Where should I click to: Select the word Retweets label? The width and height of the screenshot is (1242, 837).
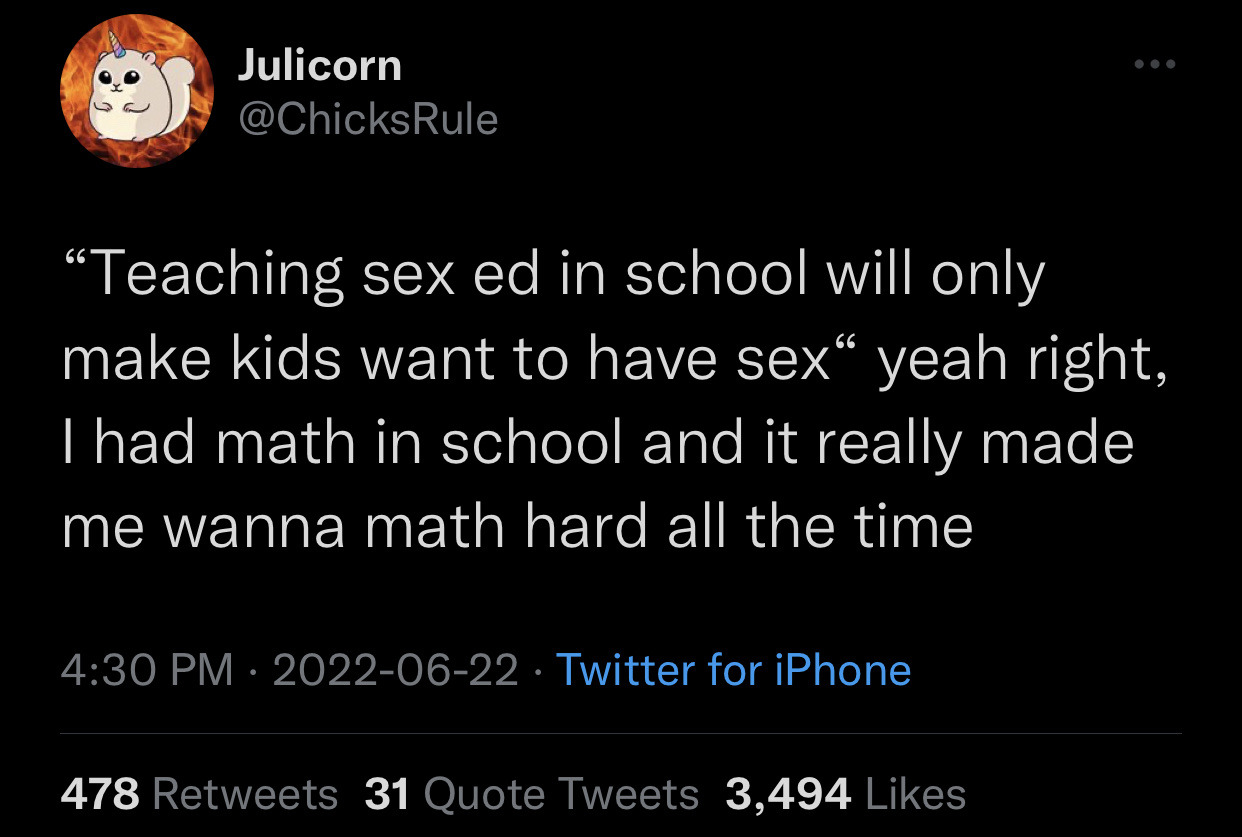246,795
